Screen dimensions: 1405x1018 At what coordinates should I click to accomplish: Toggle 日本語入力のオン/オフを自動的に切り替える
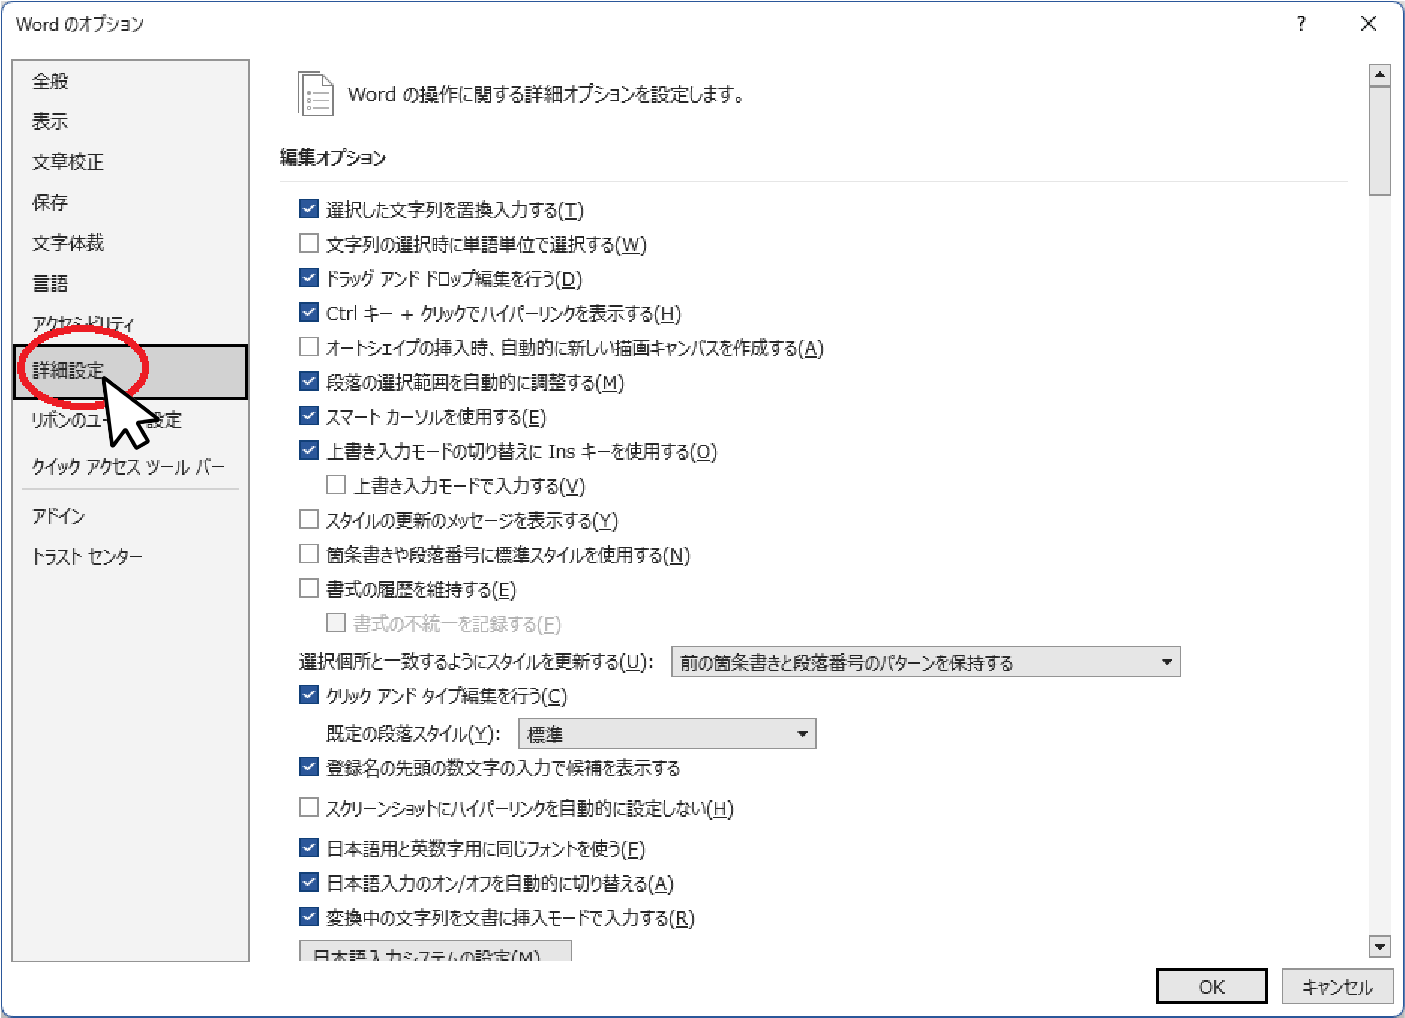click(309, 882)
